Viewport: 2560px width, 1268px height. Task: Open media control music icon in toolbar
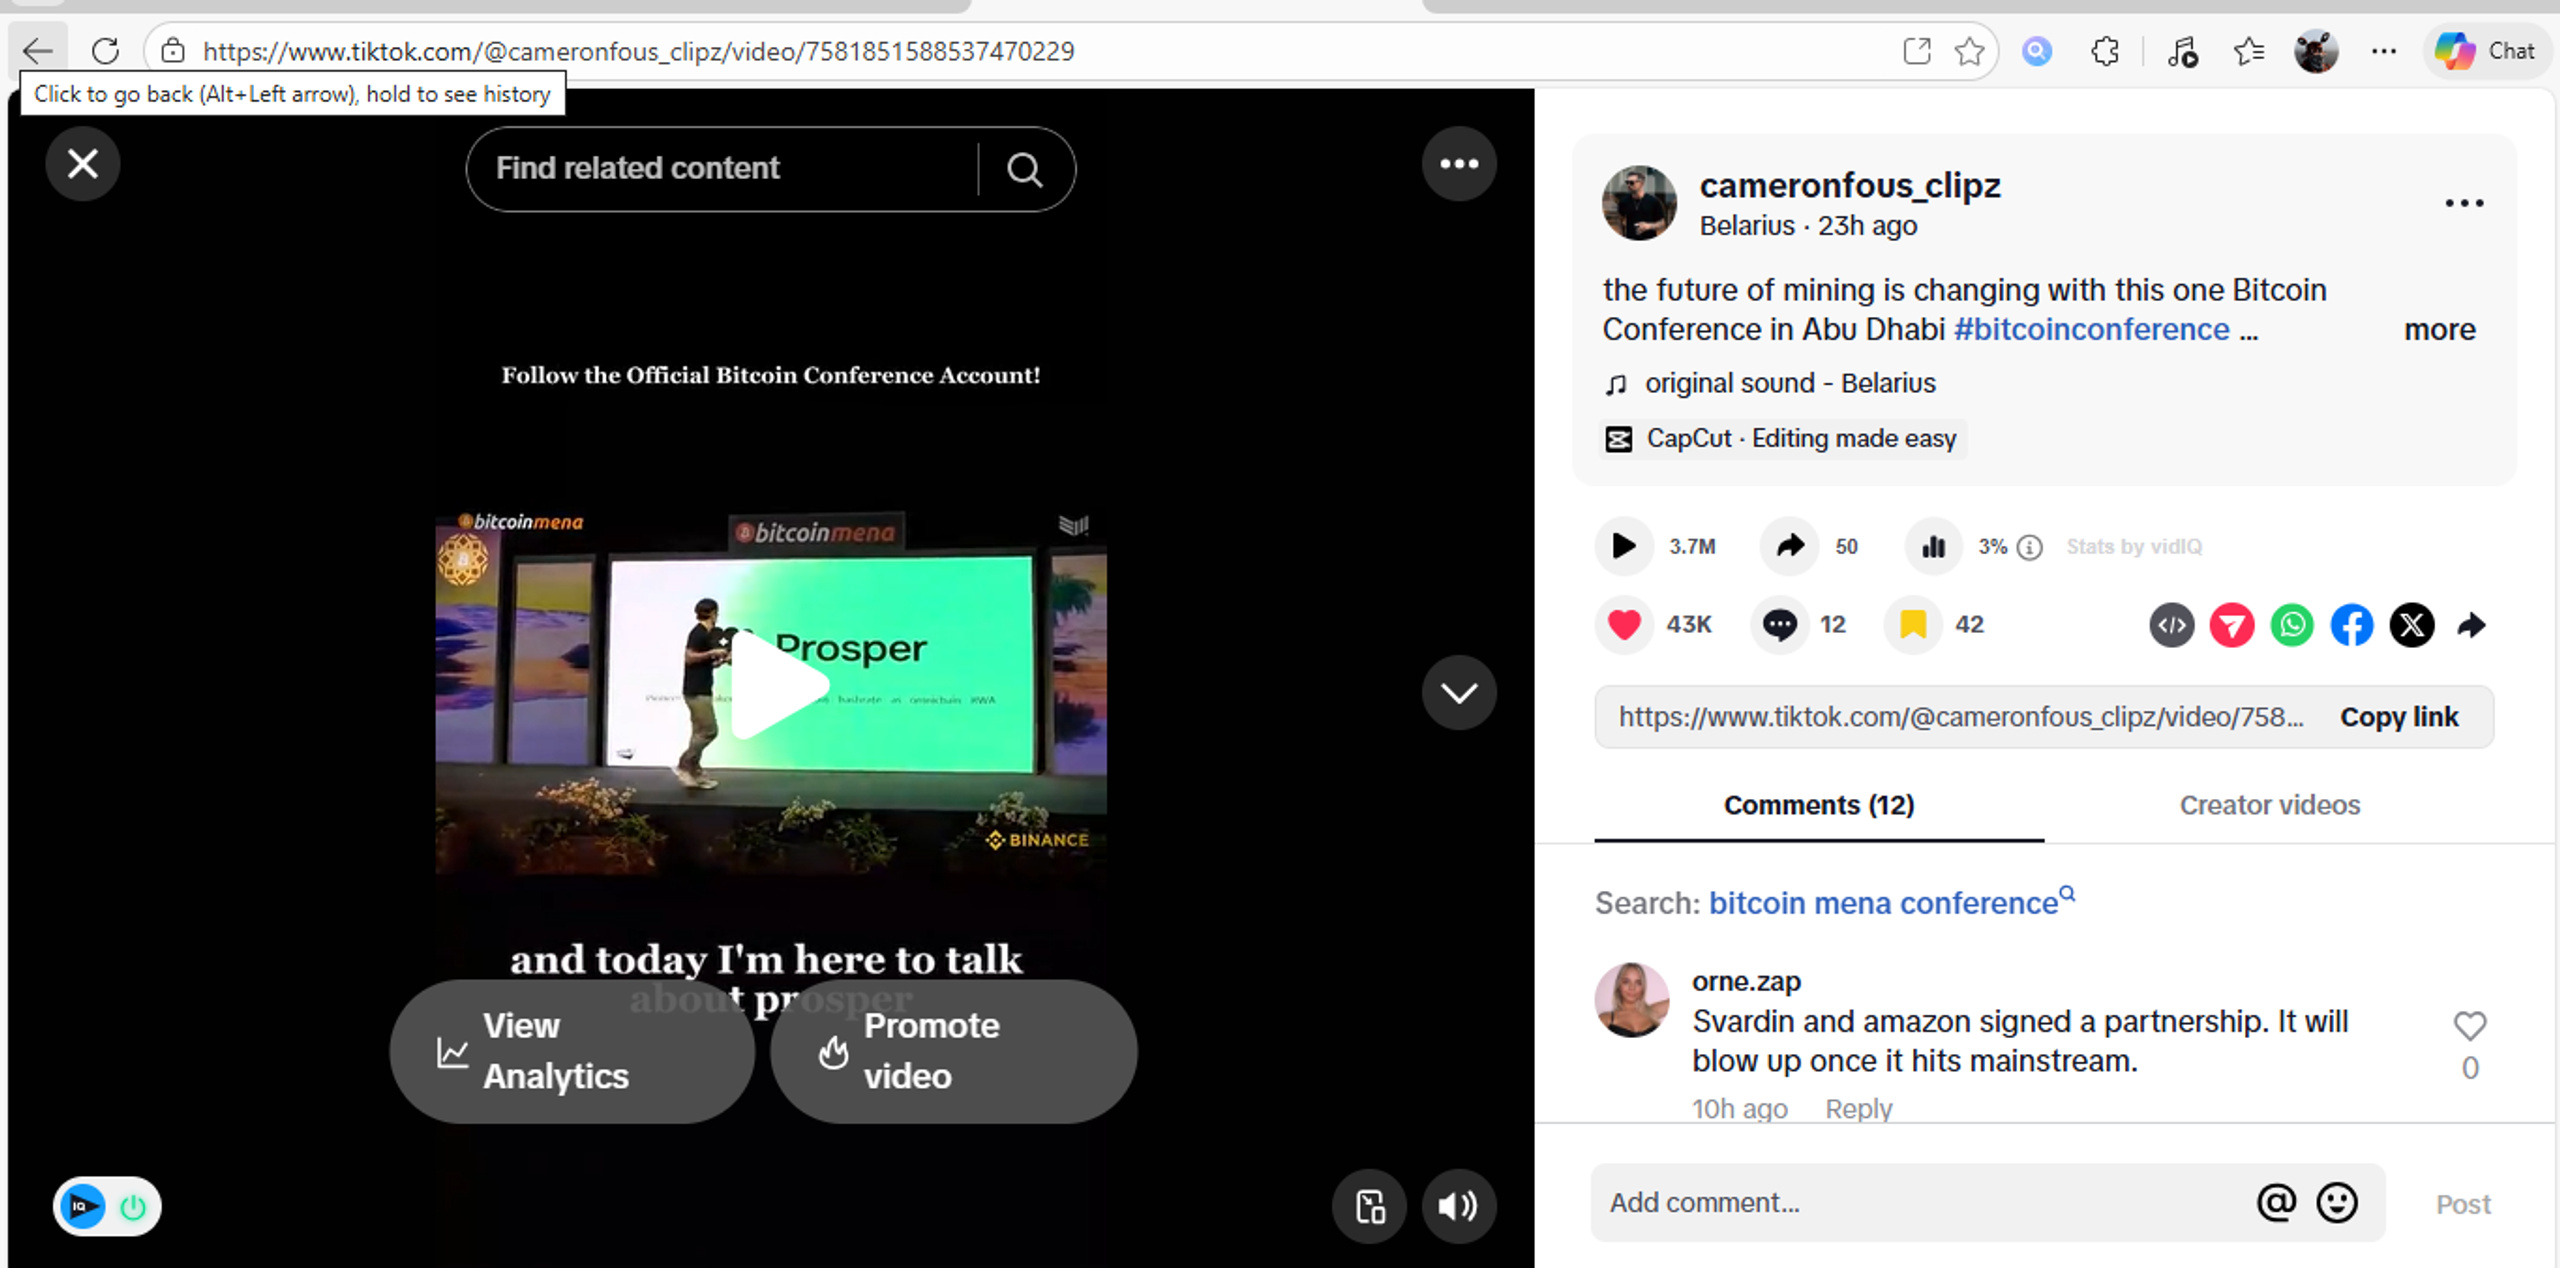pyautogui.click(x=2182, y=50)
